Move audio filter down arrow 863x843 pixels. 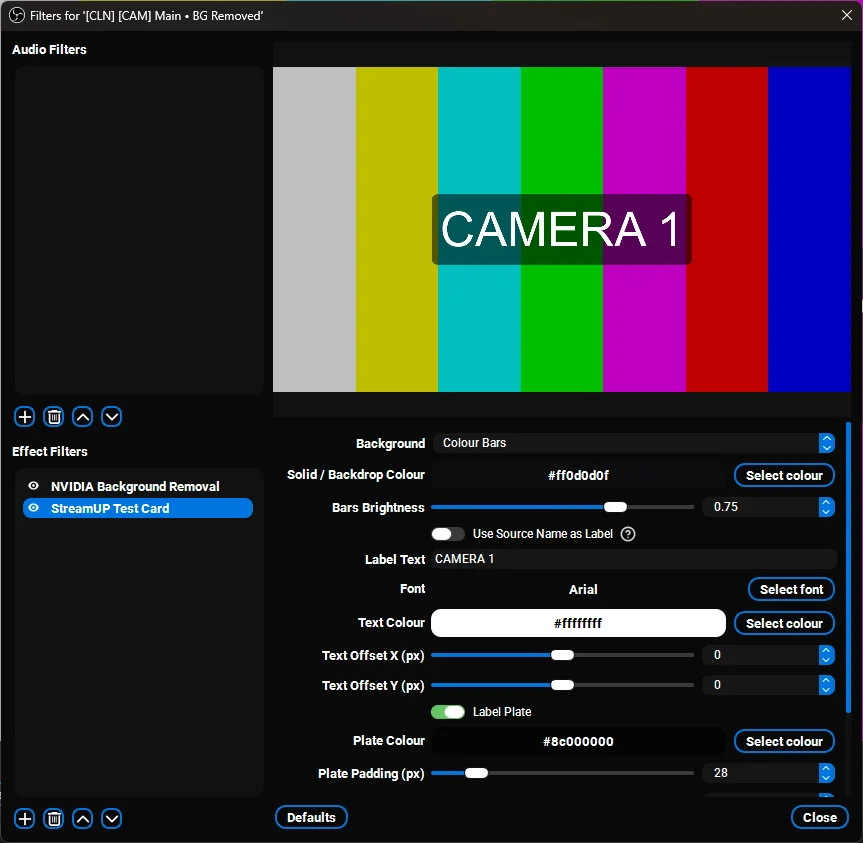click(112, 417)
